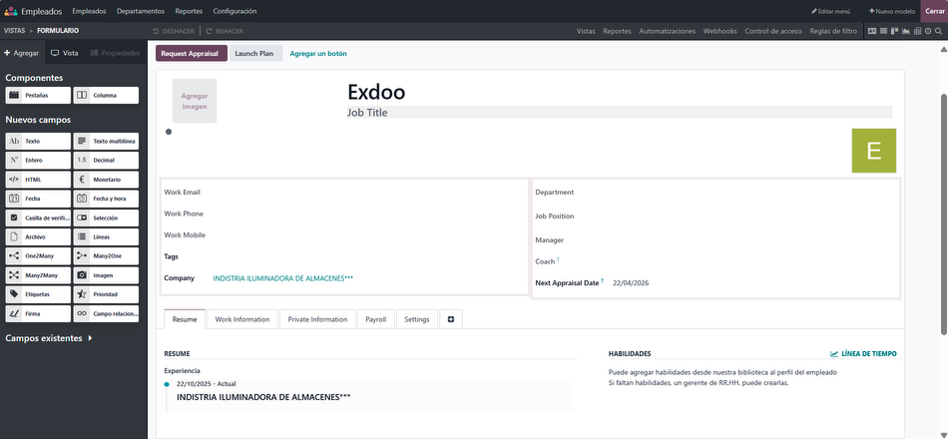The height and width of the screenshot is (439, 948).
Task: Pick the Archivo field component
Action: click(38, 237)
